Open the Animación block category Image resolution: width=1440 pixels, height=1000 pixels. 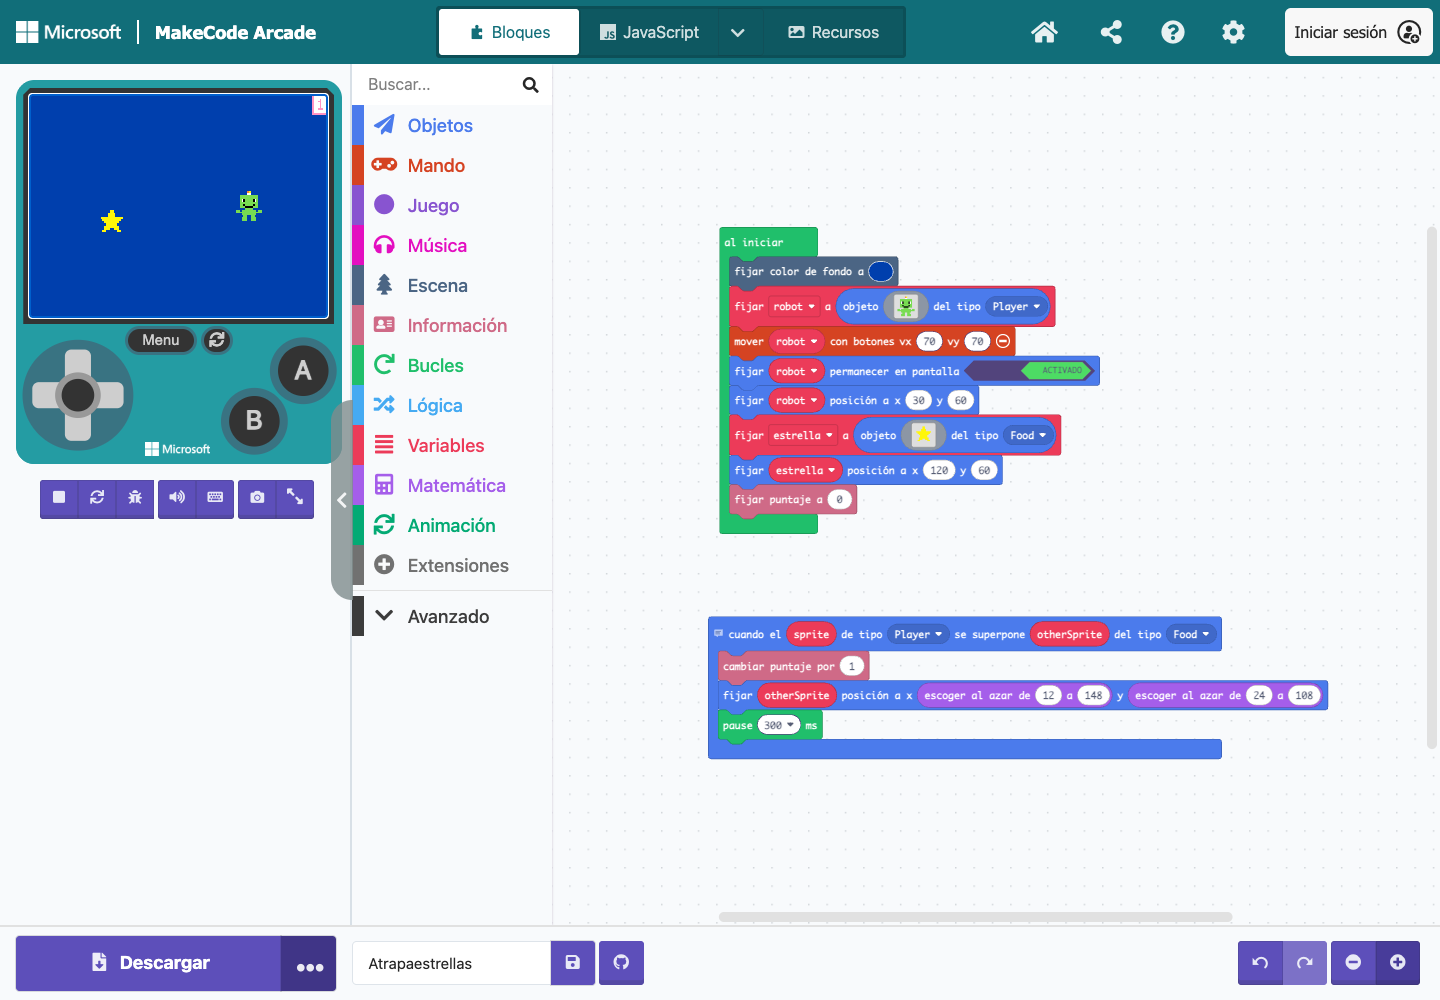pos(452,525)
